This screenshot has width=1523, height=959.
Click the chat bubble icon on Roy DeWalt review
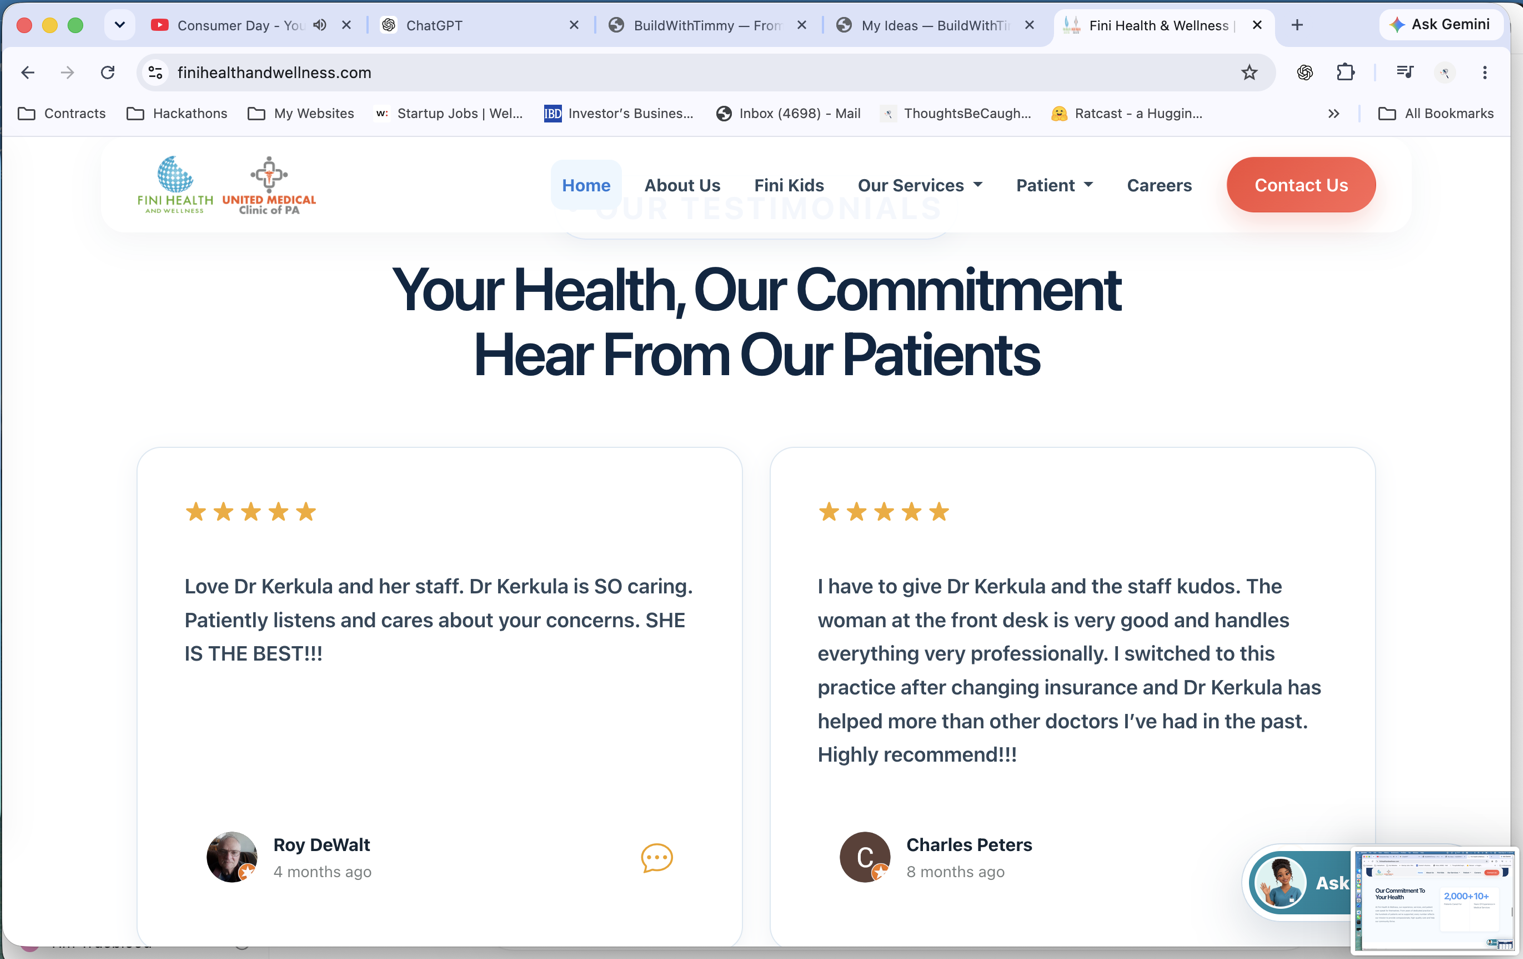point(657,858)
